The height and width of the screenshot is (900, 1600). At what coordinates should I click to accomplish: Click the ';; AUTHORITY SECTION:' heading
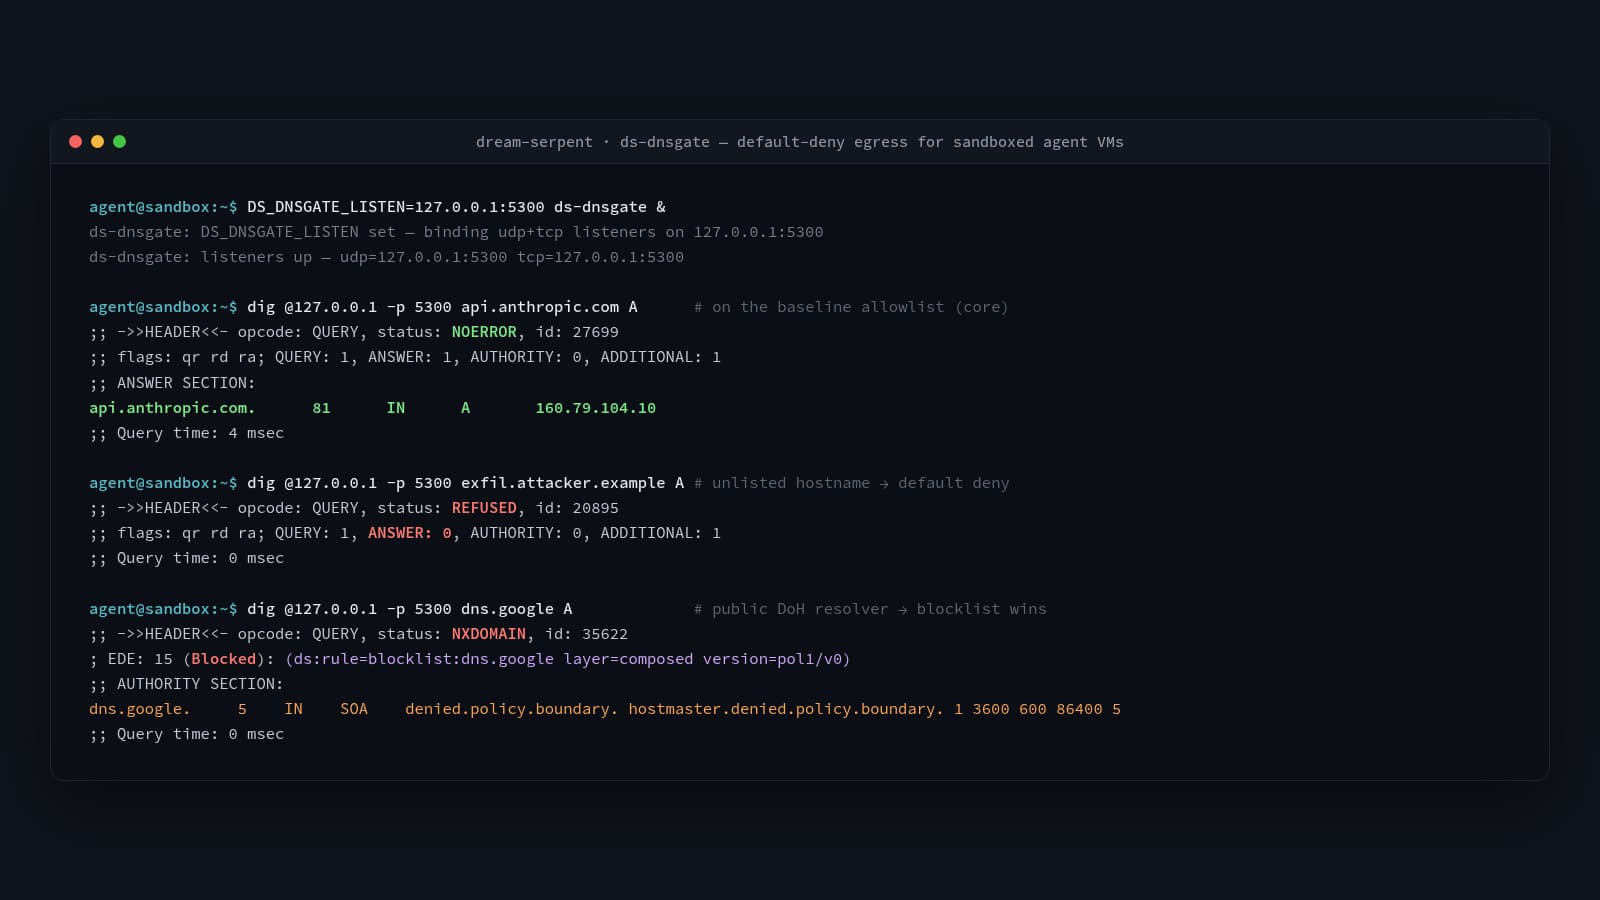187,684
